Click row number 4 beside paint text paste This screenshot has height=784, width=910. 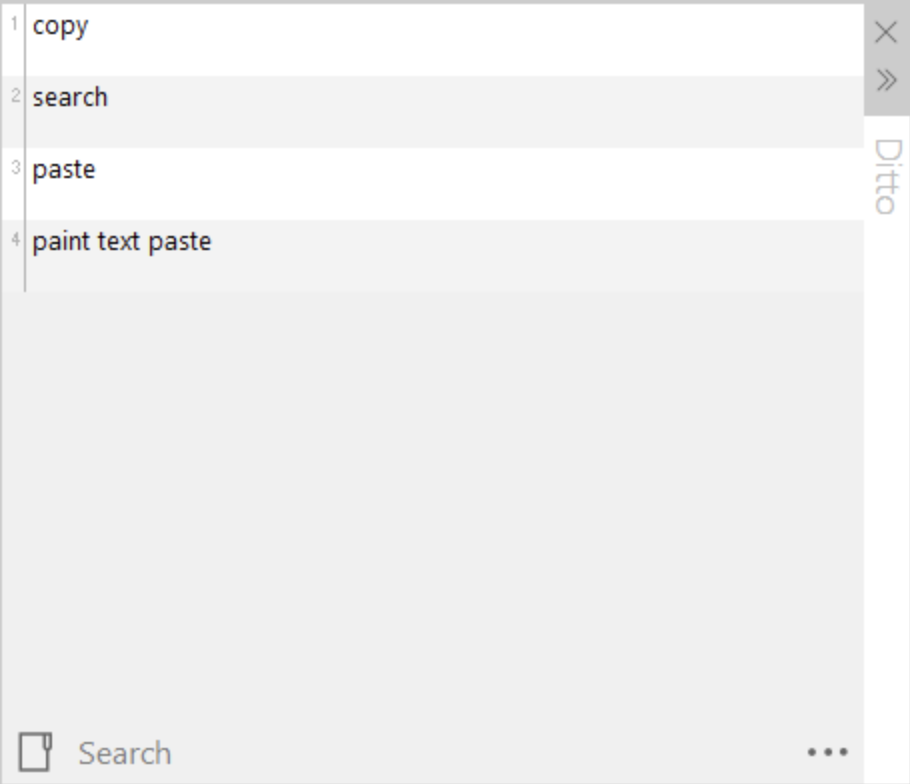[x=14, y=240]
